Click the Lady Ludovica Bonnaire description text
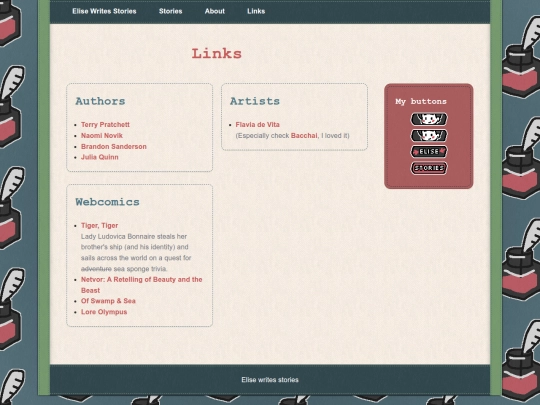The width and height of the screenshot is (540, 405). tap(136, 252)
